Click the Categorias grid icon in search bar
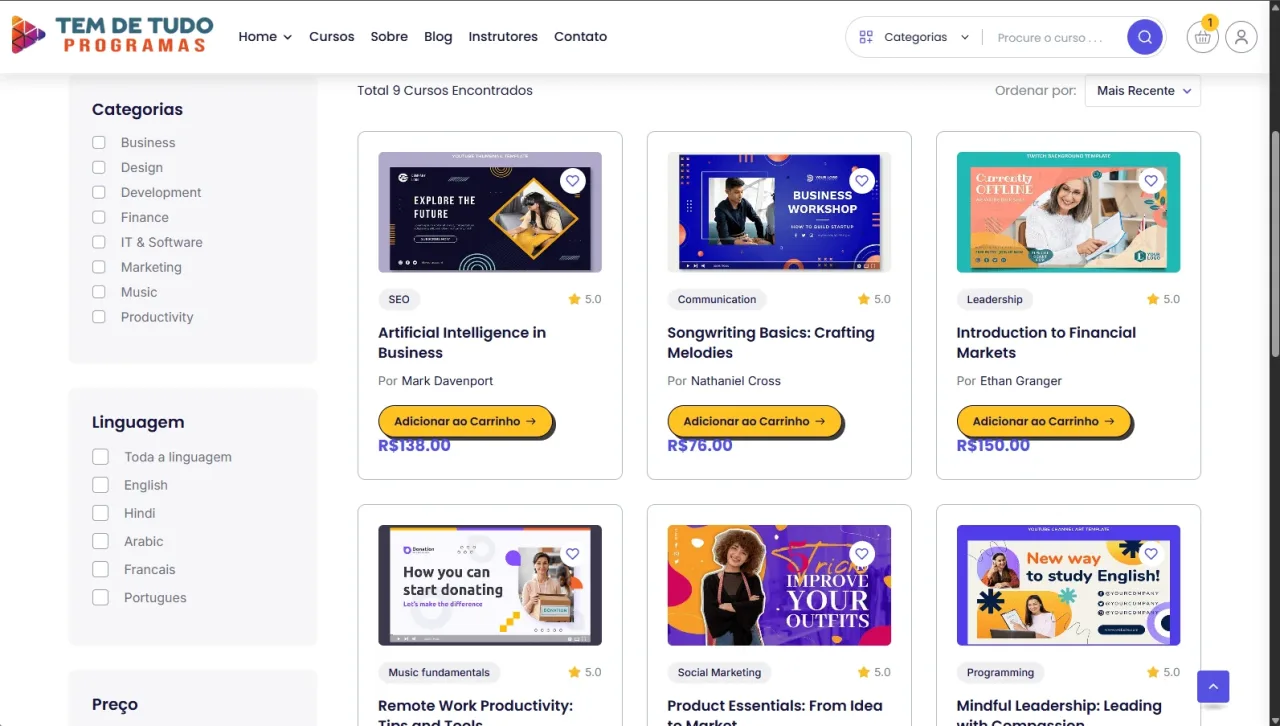 866,37
